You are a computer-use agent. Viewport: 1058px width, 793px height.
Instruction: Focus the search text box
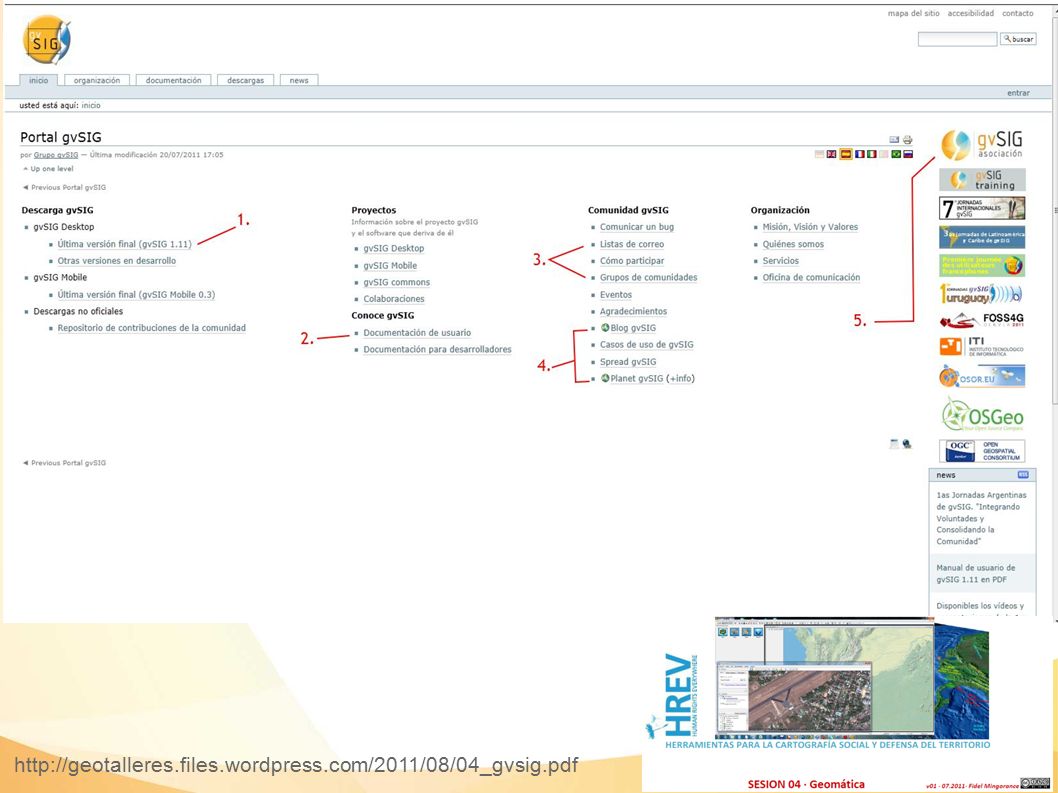pos(957,39)
